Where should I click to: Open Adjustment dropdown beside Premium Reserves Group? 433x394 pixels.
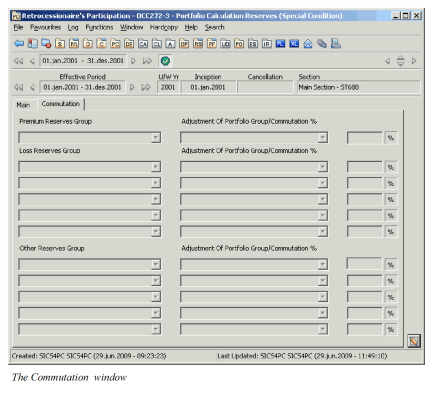323,138
